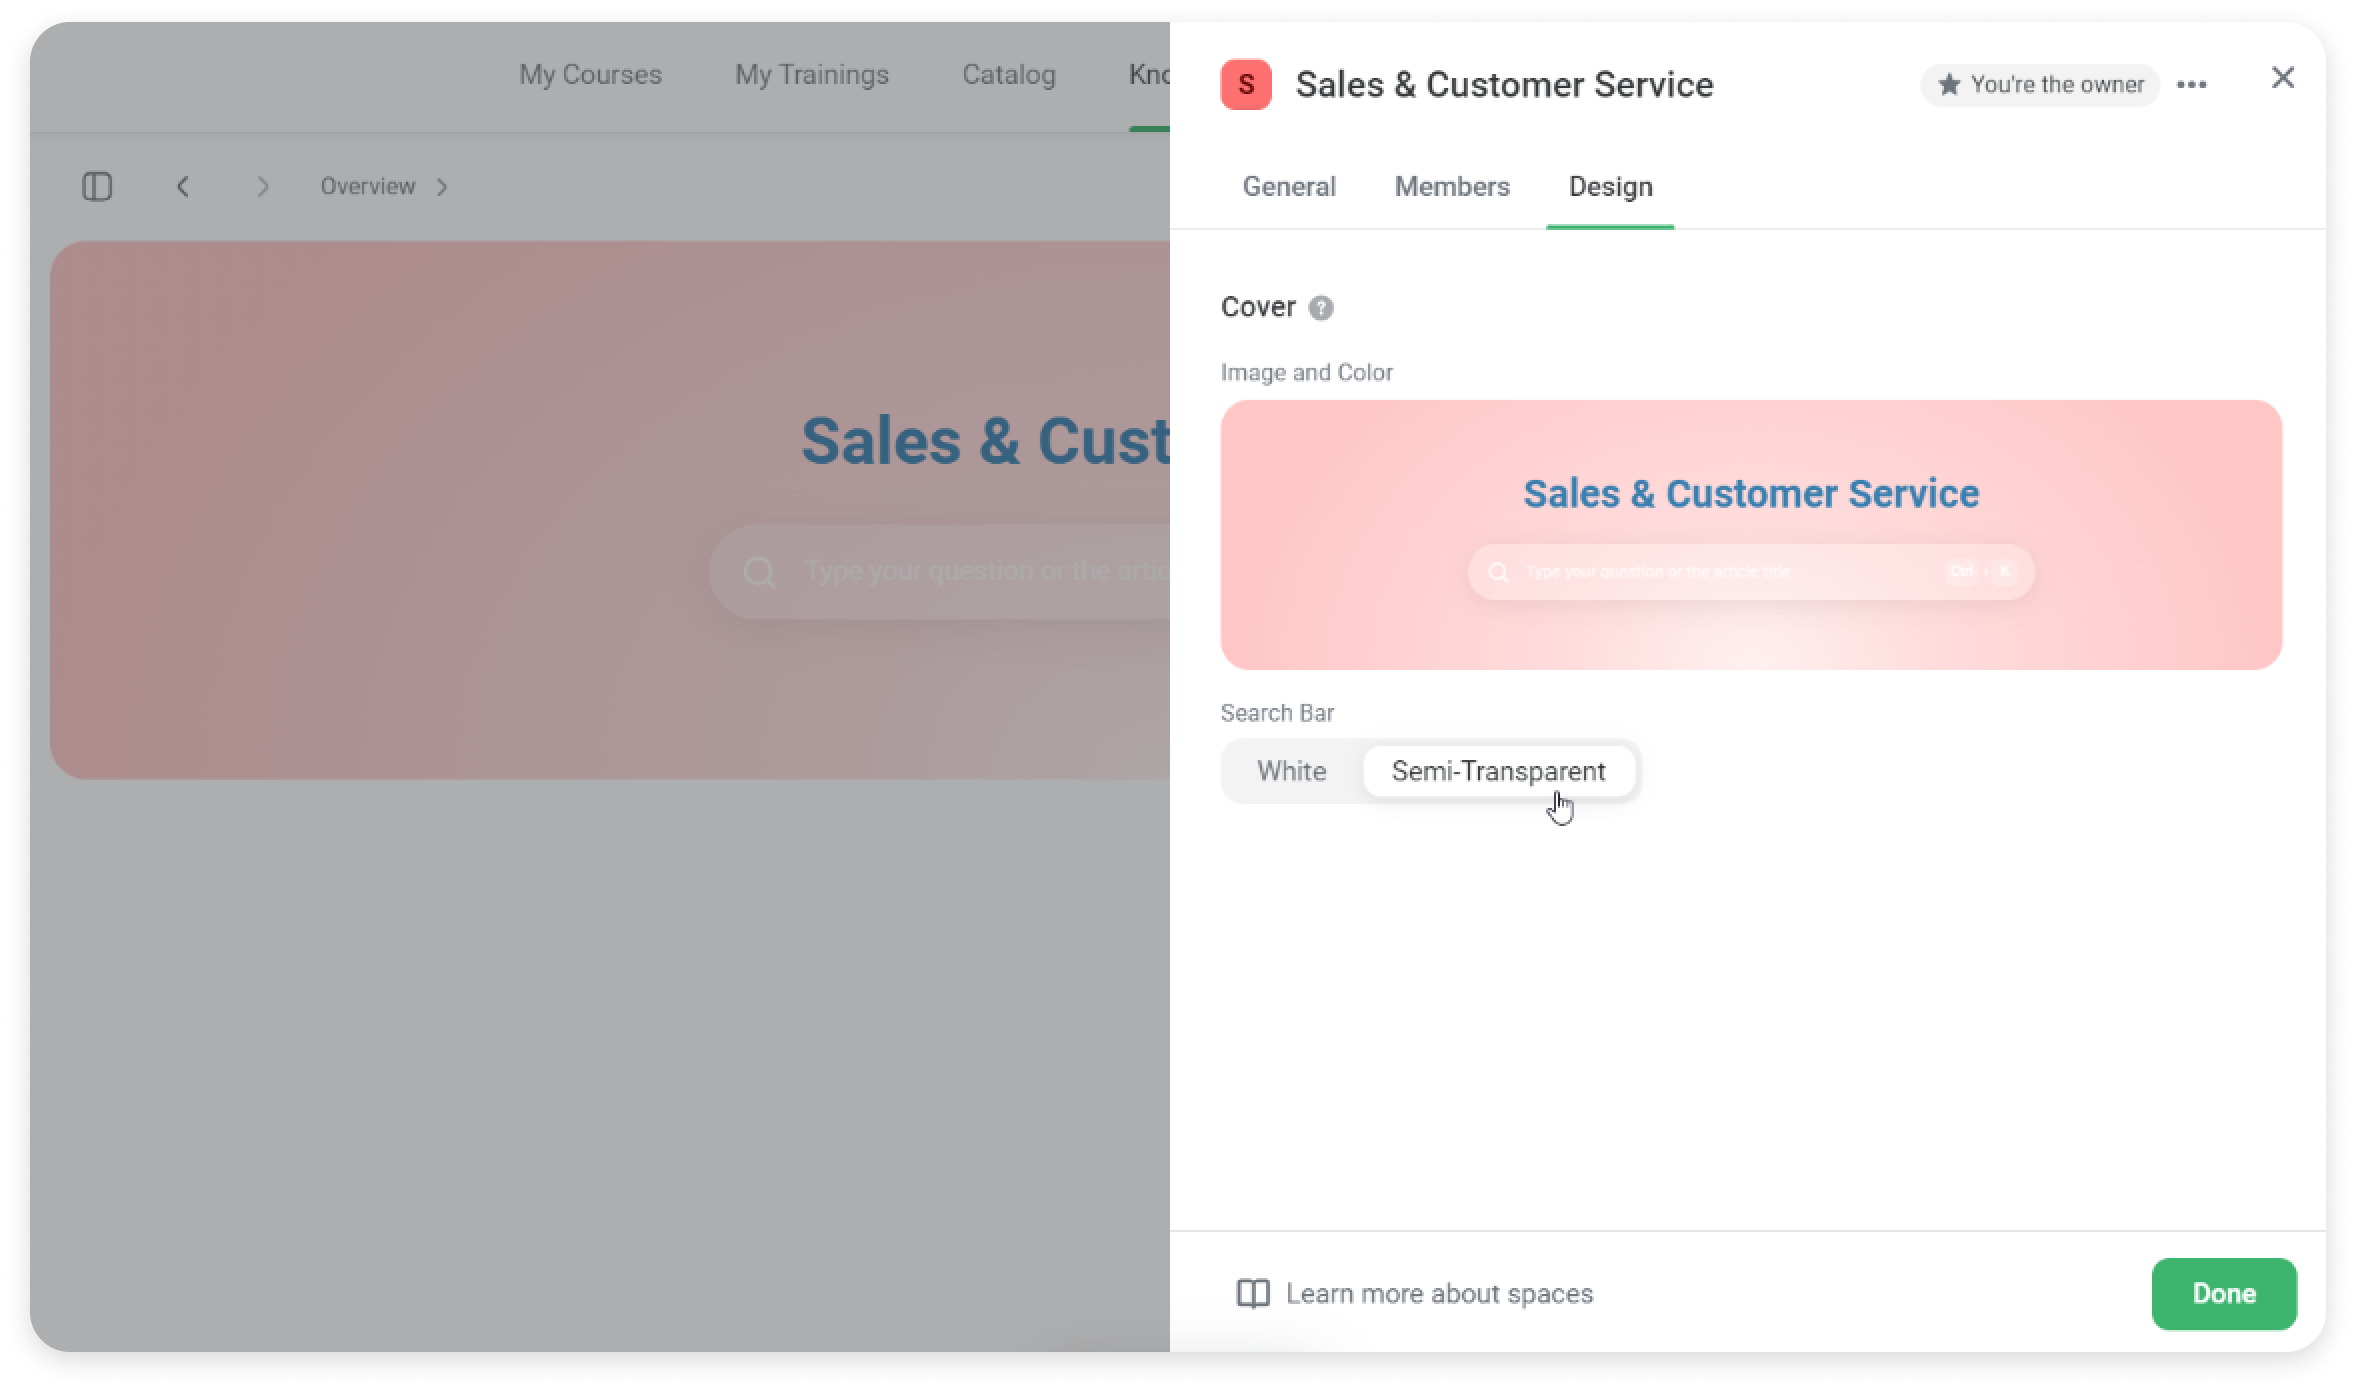The height and width of the screenshot is (1390, 2356).
Task: Select the White search bar option
Action: 1292,771
